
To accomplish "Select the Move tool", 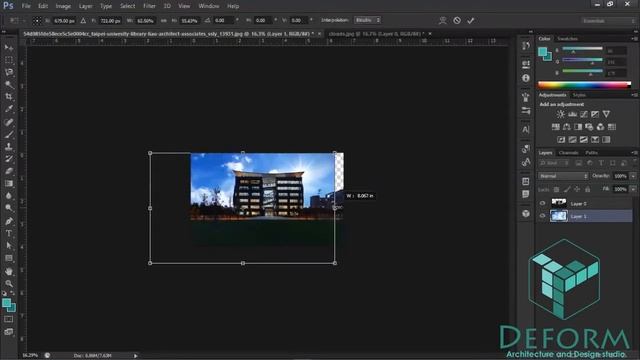I will tap(9, 48).
